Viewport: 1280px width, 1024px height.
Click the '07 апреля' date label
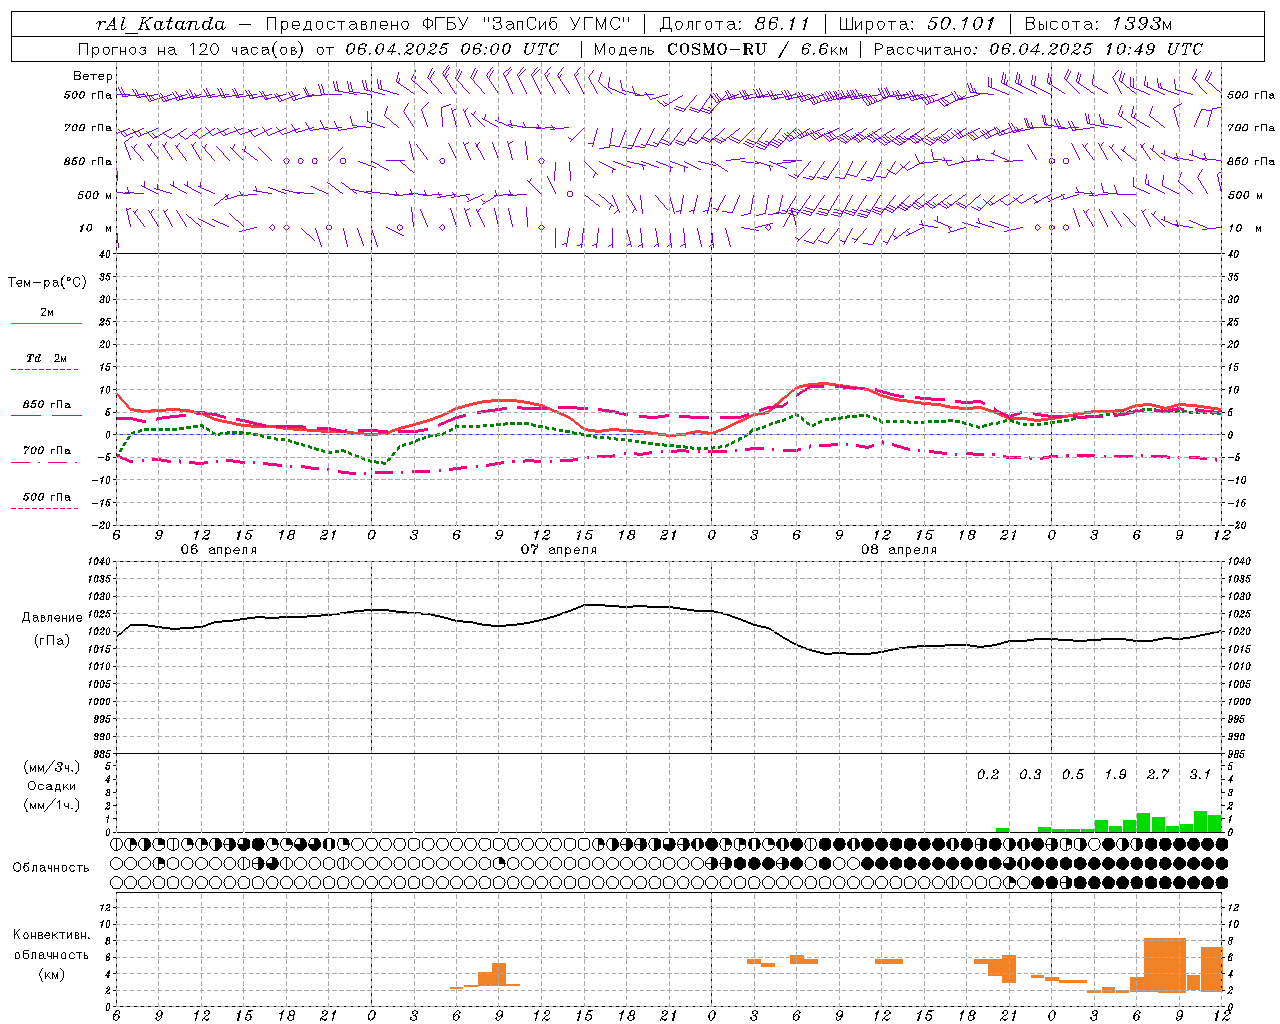(558, 550)
